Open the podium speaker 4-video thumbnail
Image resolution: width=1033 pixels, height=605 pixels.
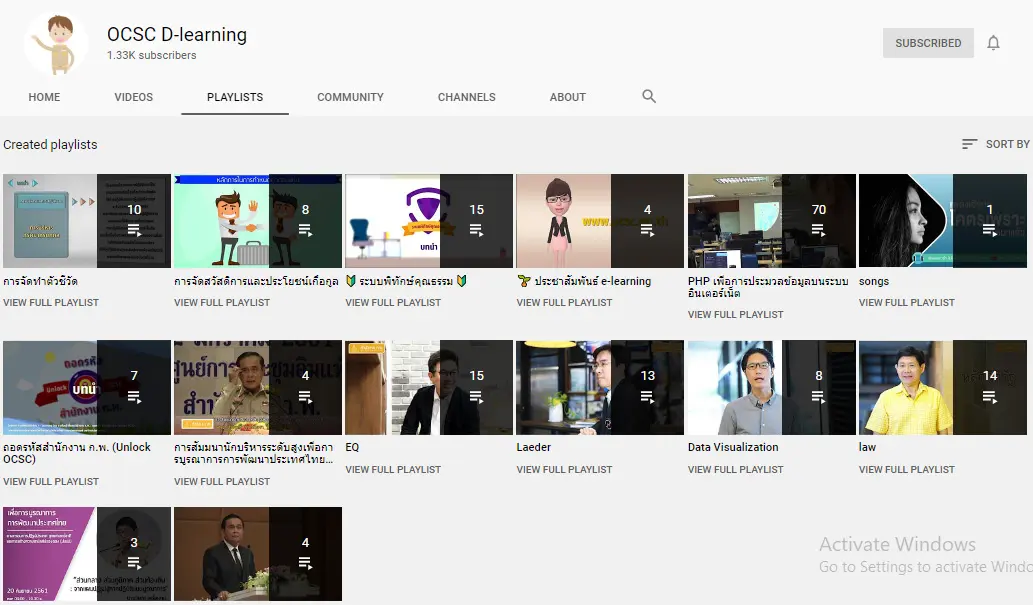pos(258,554)
